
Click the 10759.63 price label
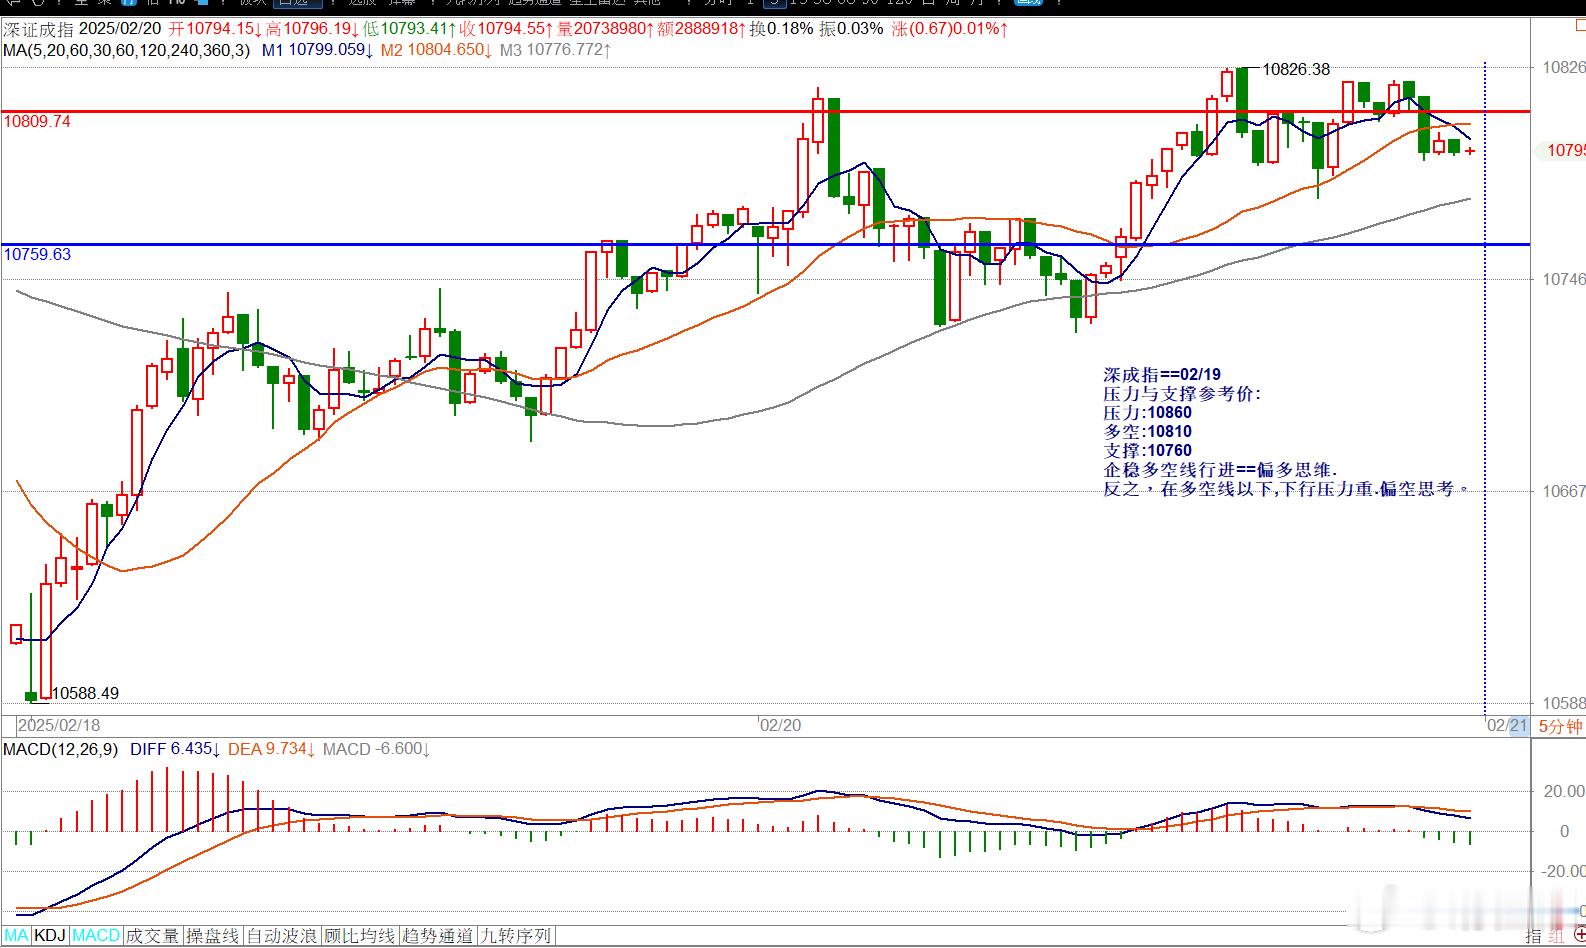coord(37,255)
